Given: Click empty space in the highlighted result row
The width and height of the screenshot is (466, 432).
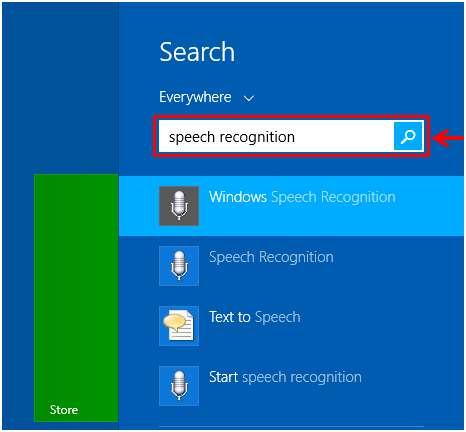Looking at the screenshot, I should [430, 217].
